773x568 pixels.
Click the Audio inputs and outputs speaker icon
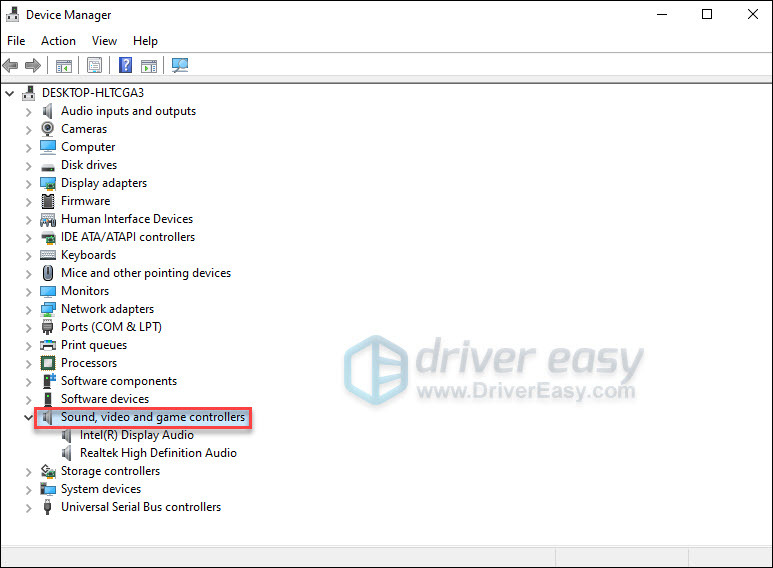tap(48, 111)
